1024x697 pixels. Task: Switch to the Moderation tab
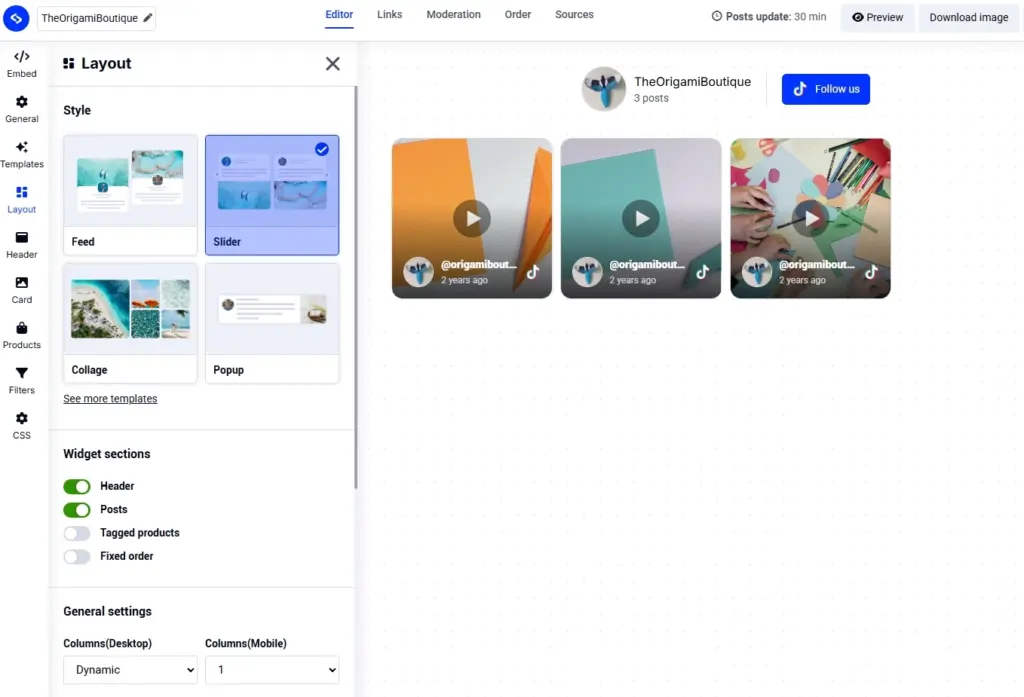coord(453,14)
